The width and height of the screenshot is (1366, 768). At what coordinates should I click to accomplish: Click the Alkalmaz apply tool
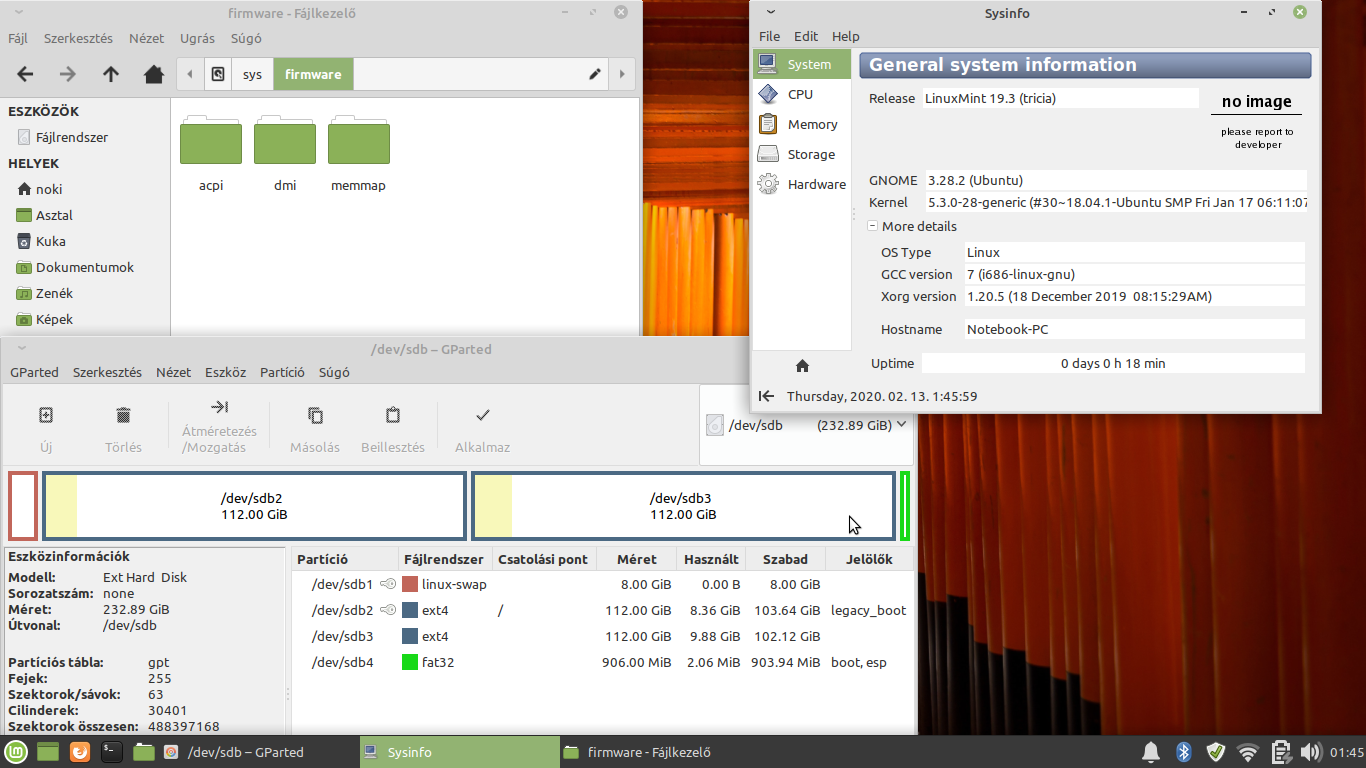[x=482, y=430]
